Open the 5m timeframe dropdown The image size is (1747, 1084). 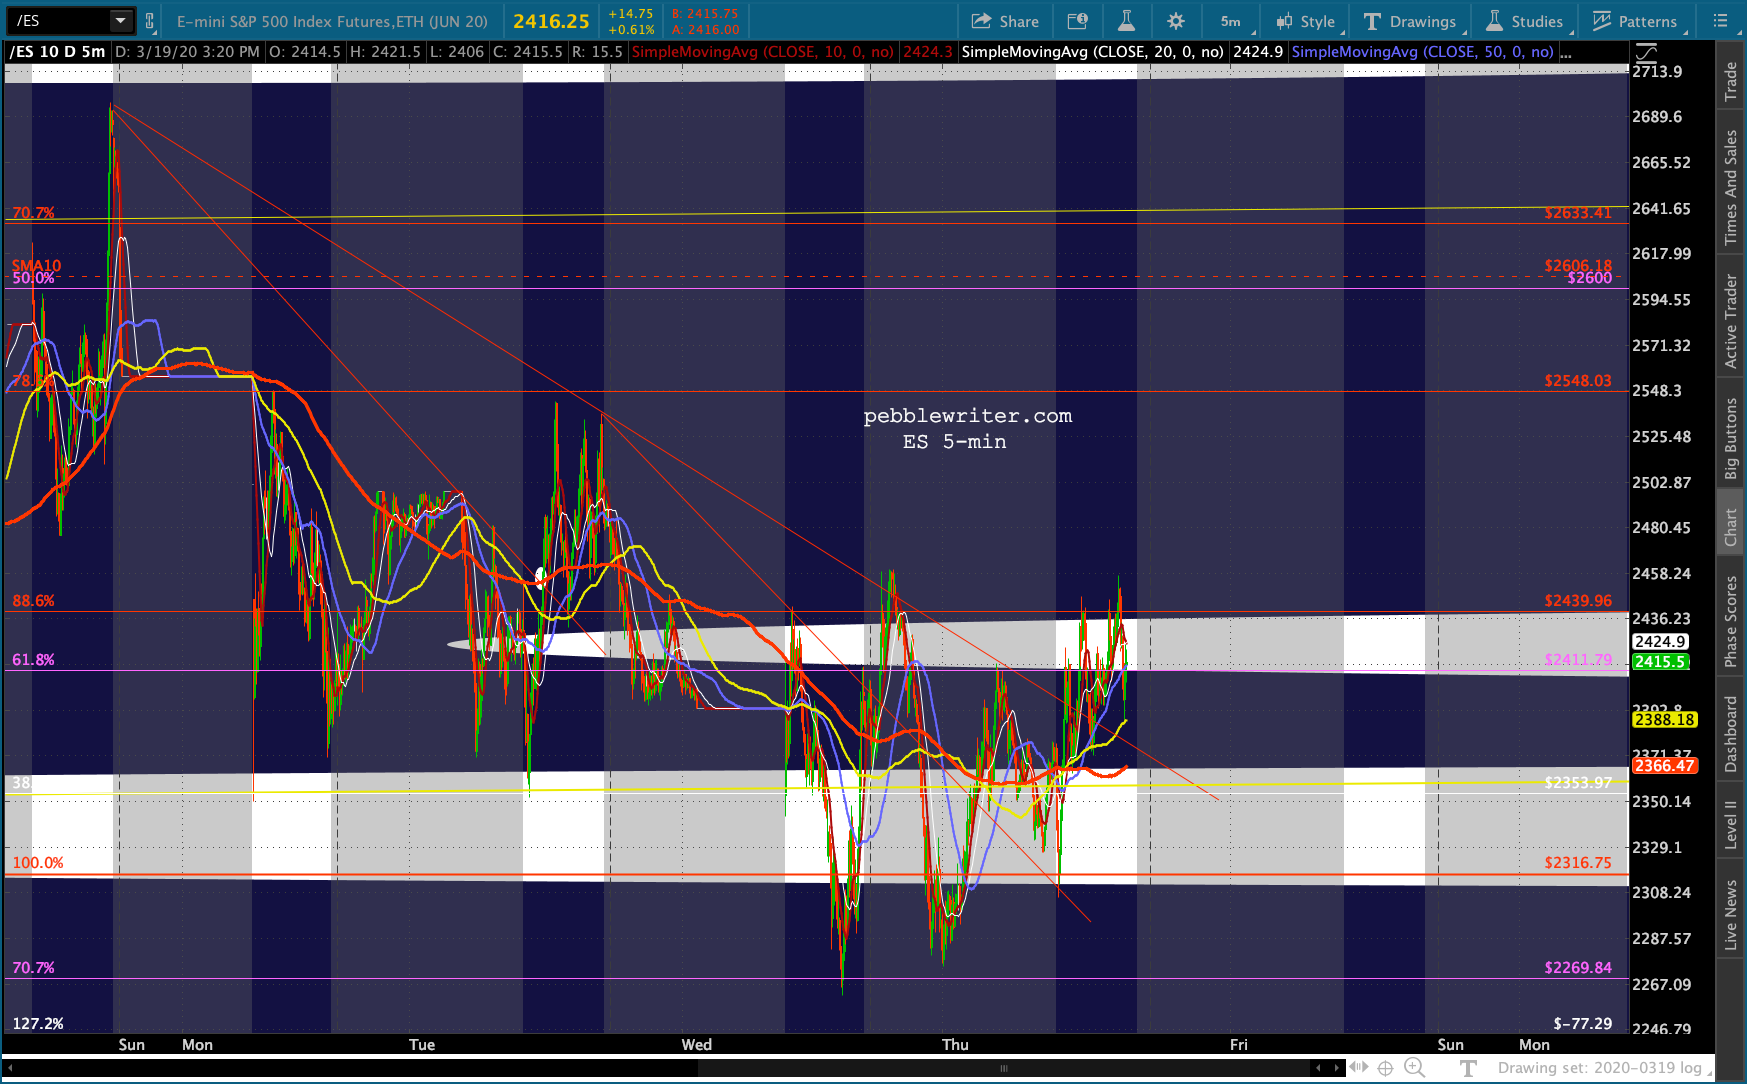click(x=1230, y=21)
